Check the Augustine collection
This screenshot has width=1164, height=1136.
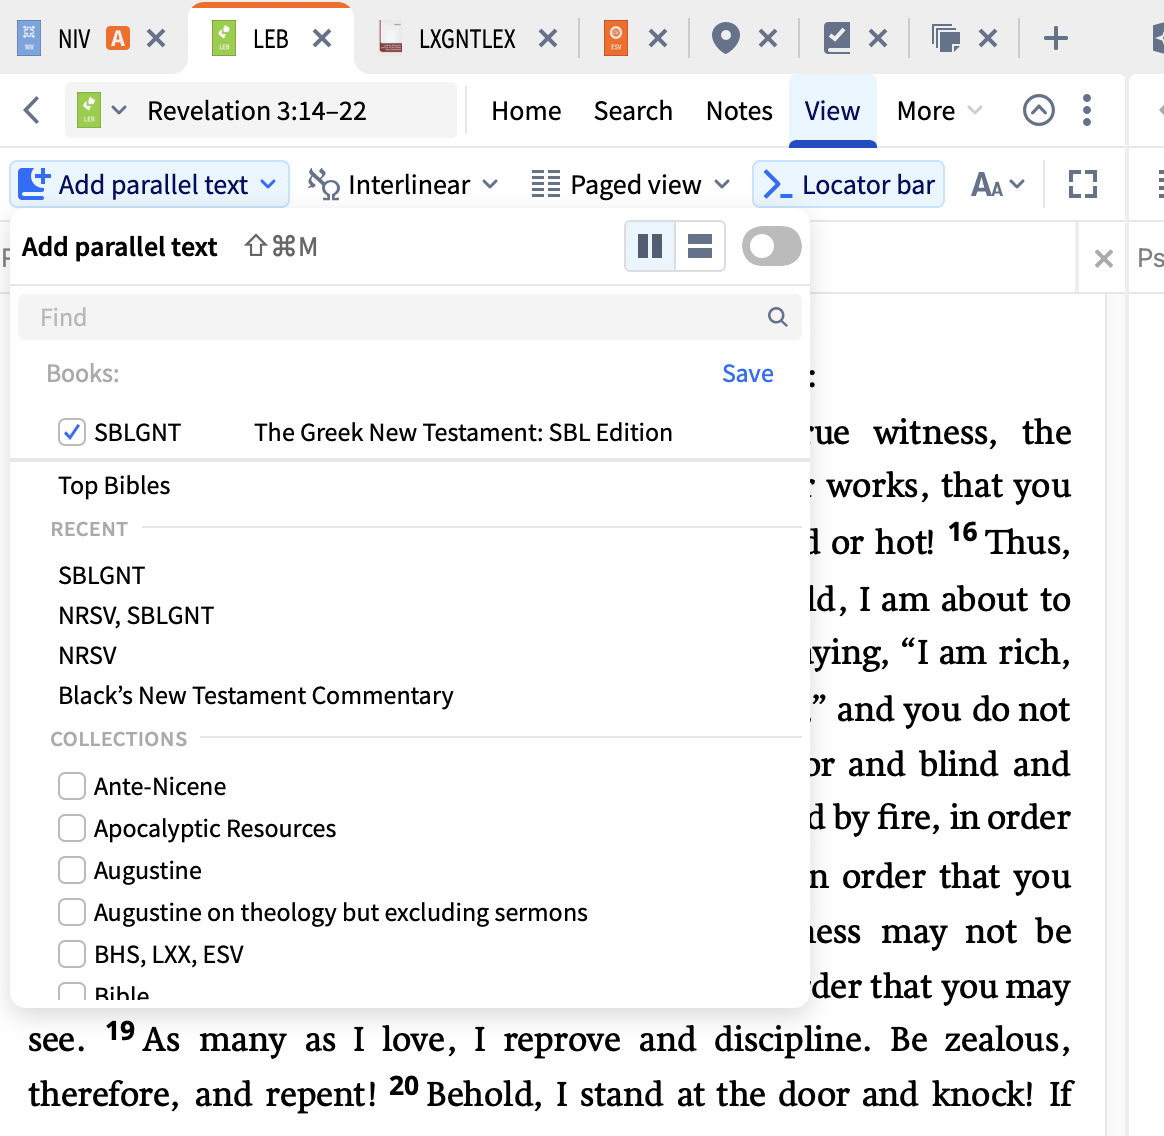pos(71,869)
